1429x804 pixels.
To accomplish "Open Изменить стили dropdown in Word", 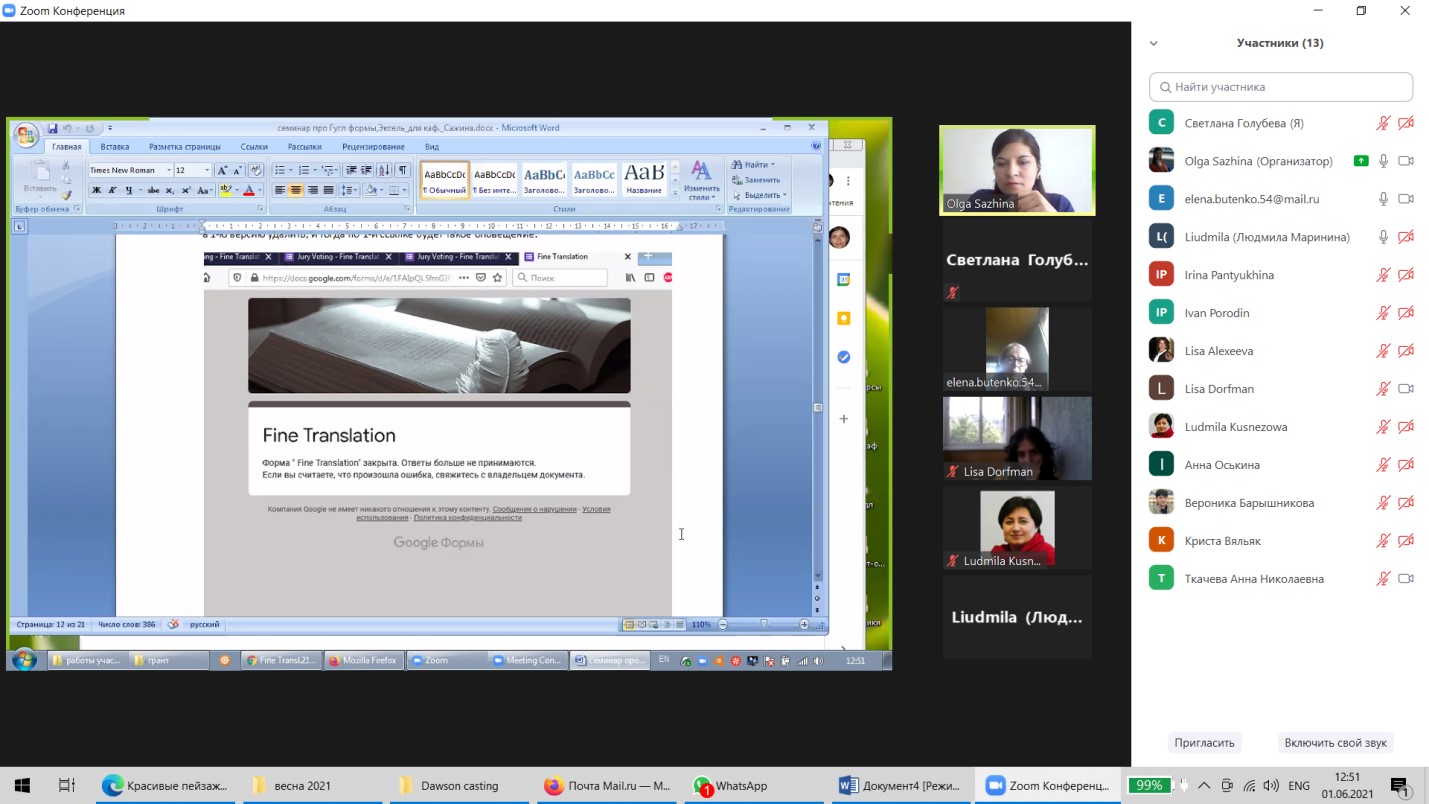I will coord(701,181).
